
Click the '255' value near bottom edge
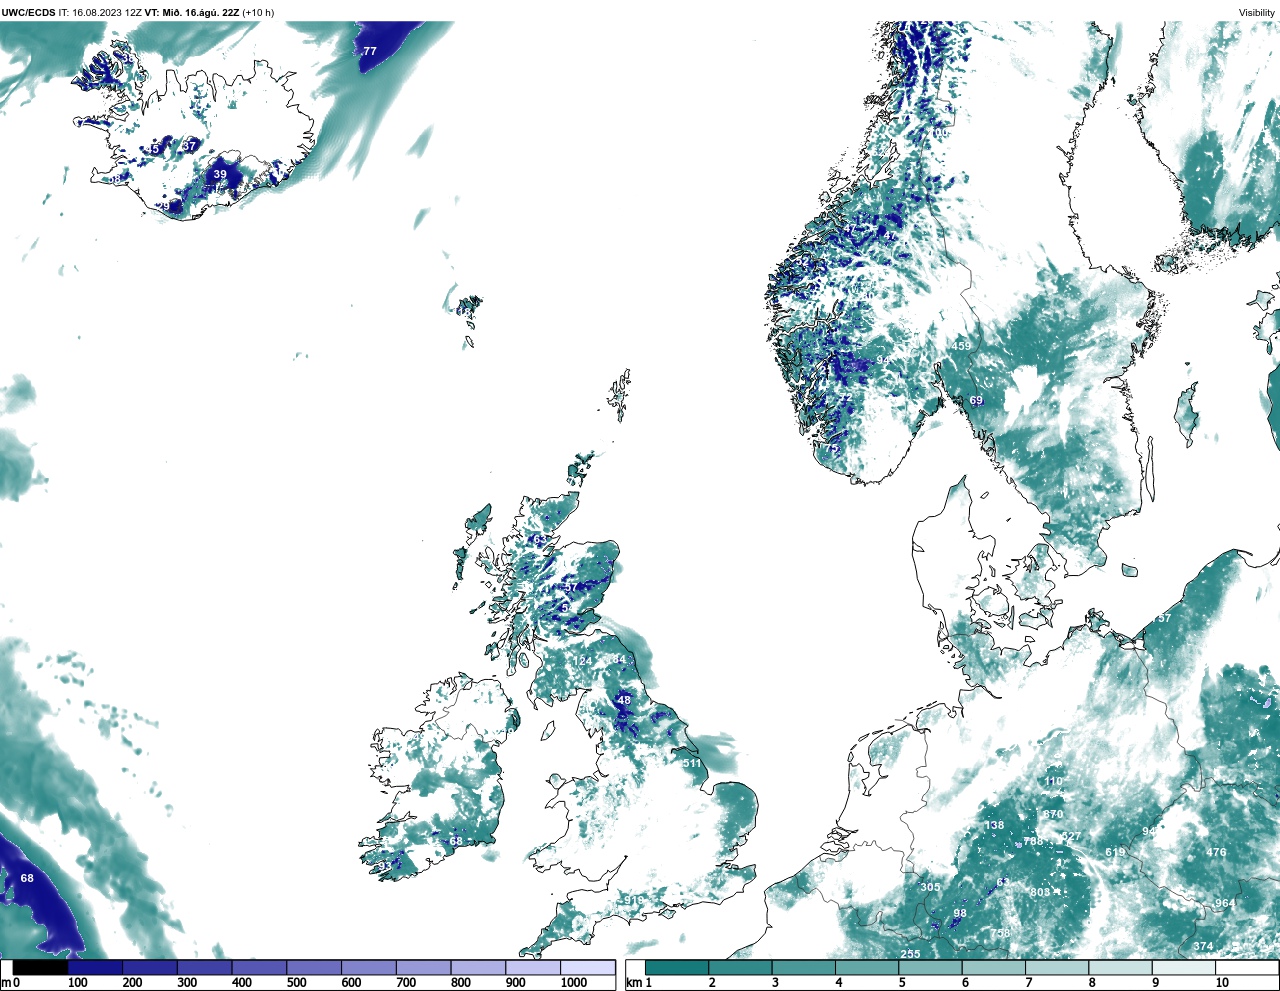click(x=910, y=954)
